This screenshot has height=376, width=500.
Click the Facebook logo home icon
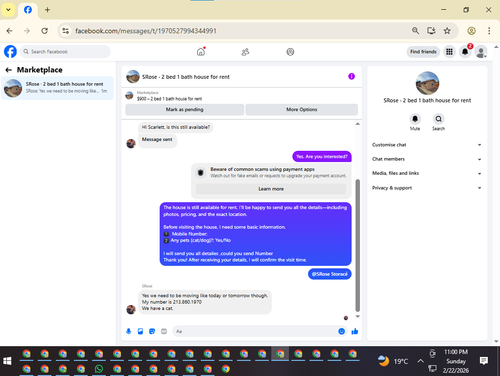10,52
